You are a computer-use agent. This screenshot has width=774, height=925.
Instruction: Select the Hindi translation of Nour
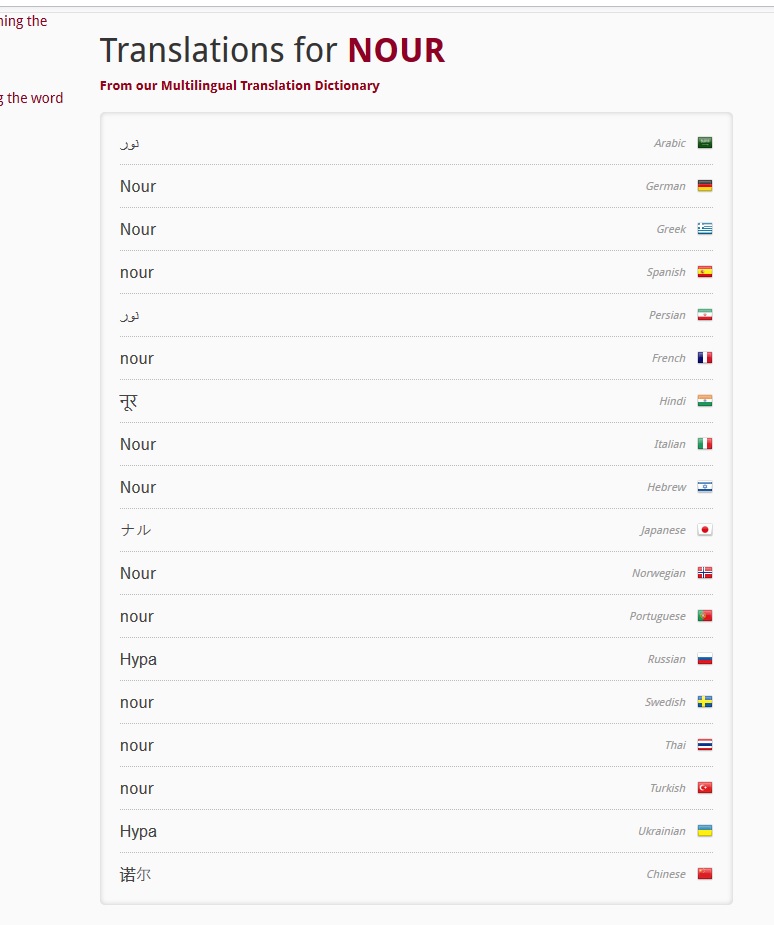coord(129,401)
